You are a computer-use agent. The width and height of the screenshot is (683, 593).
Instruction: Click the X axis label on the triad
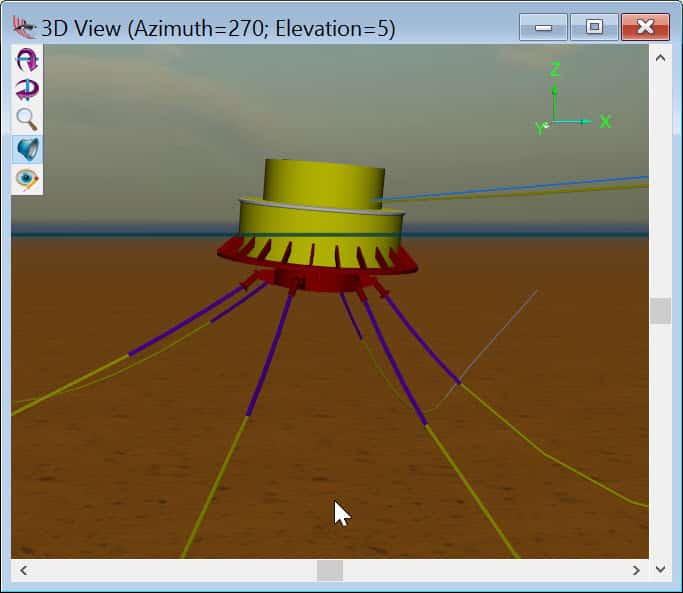[x=605, y=122]
